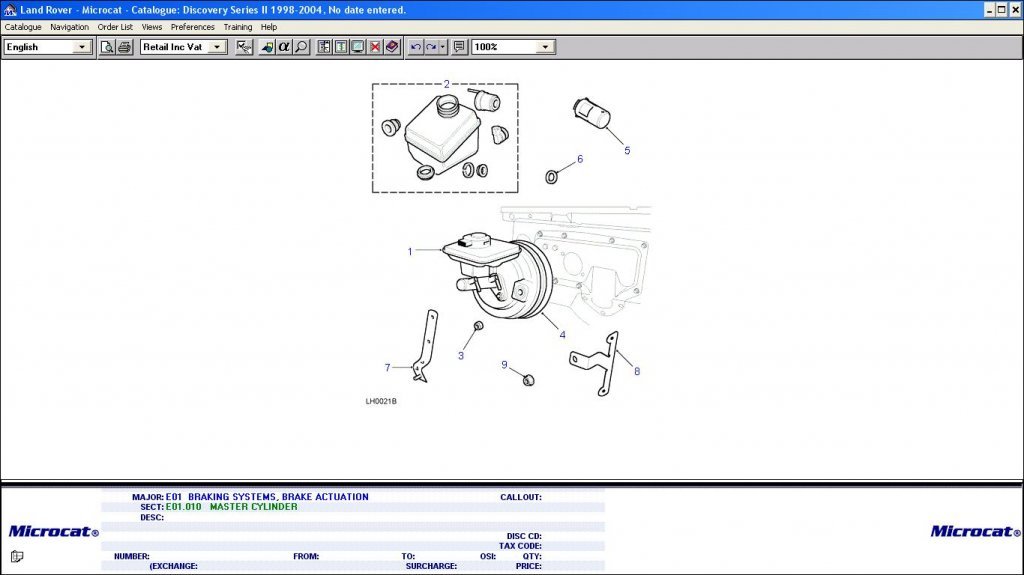This screenshot has width=1024, height=575.
Task: Select callout number 2 above the reservoir kit
Action: pyautogui.click(x=447, y=84)
